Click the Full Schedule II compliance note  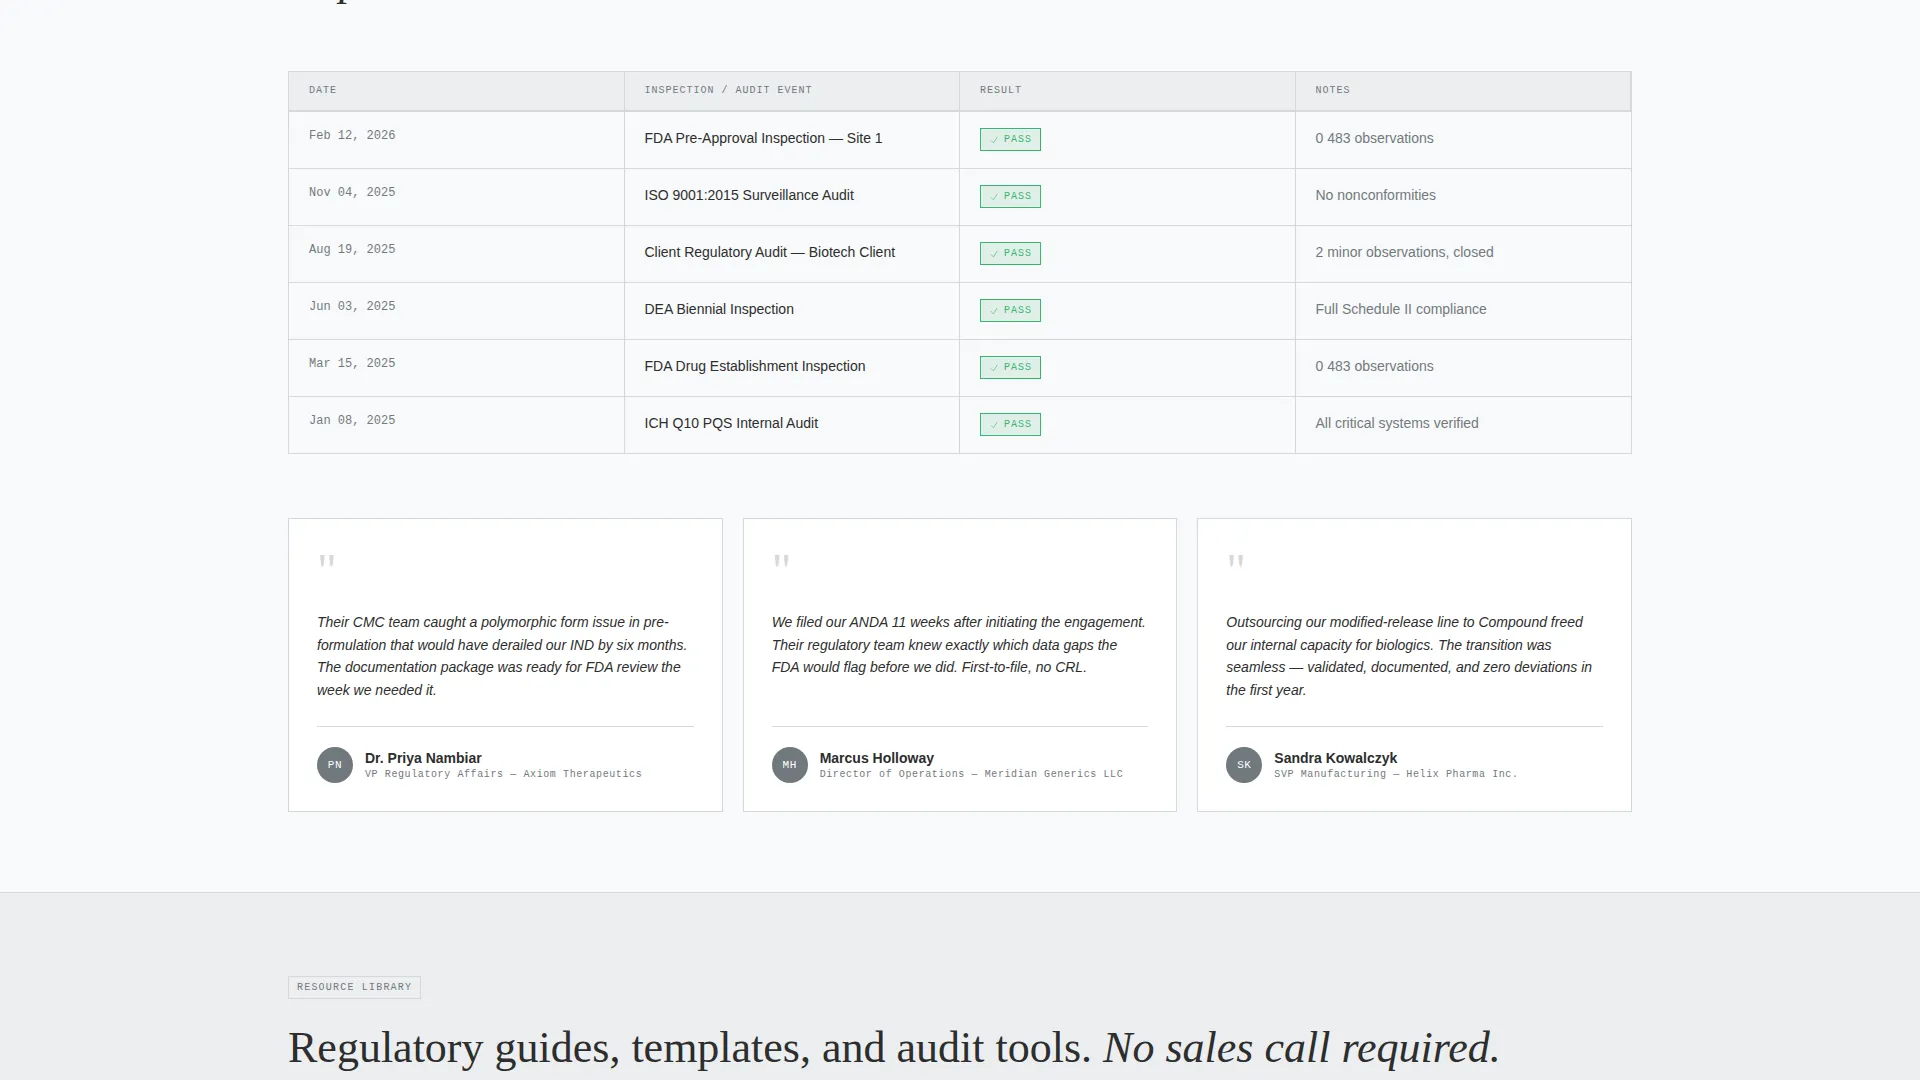(x=1400, y=309)
